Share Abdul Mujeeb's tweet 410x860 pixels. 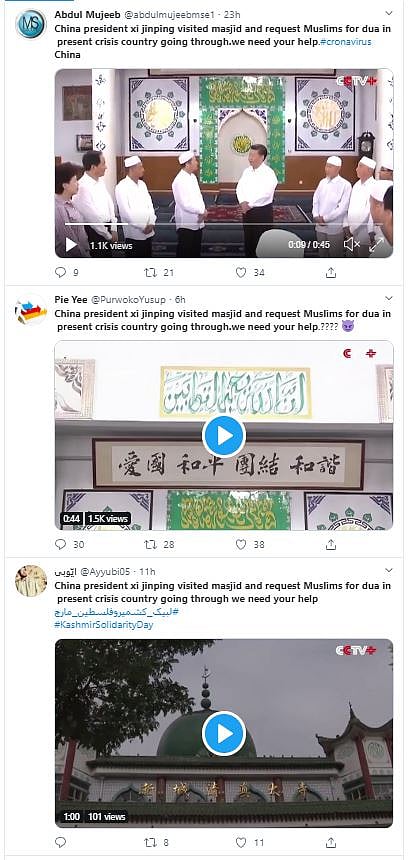point(331,272)
